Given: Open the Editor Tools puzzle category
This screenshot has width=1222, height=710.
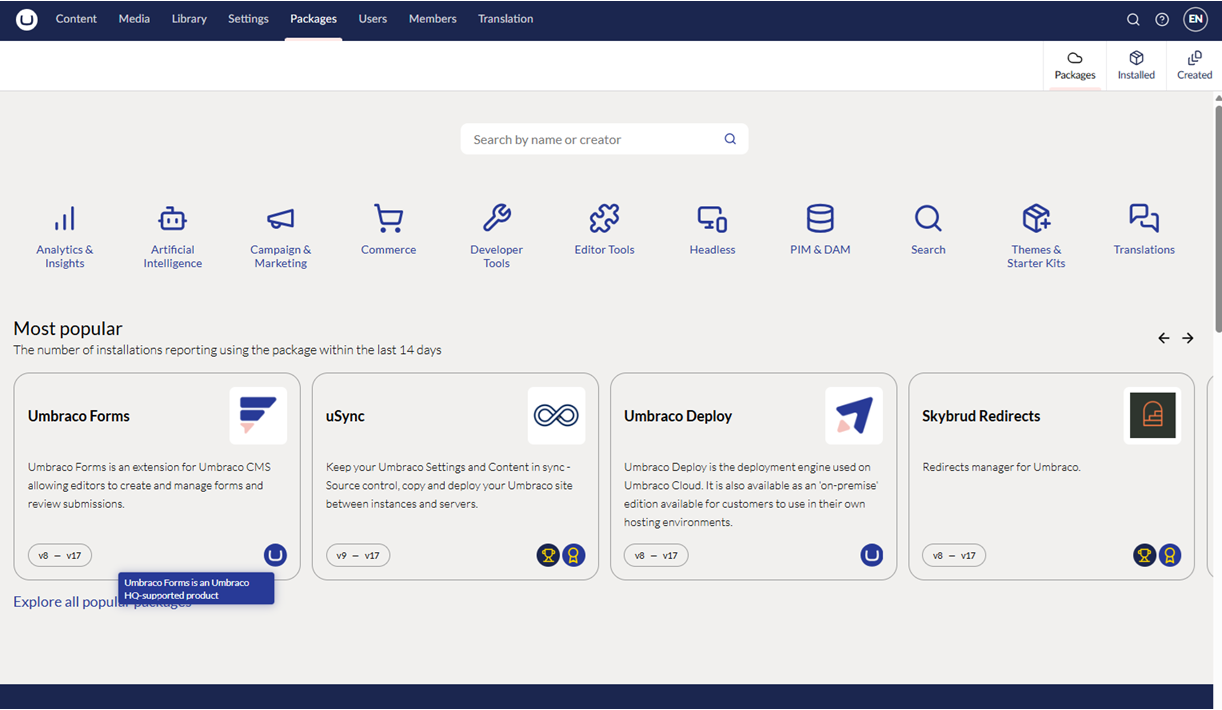Looking at the screenshot, I should coord(604,230).
